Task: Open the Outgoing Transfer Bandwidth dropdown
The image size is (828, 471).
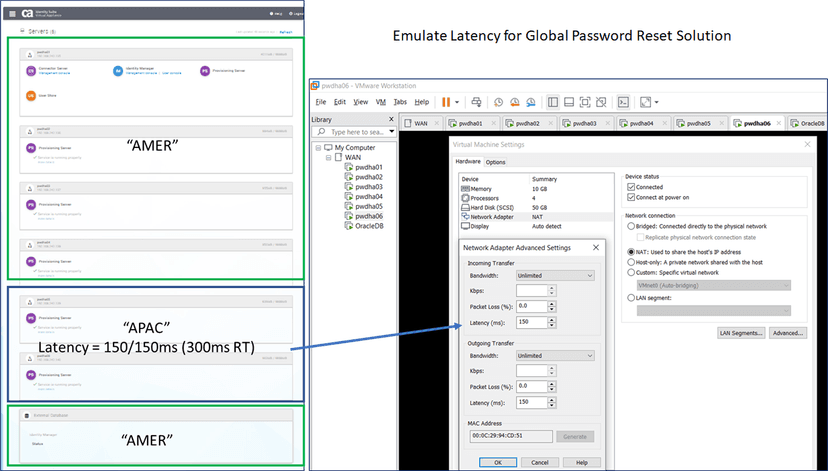Action: coord(555,355)
